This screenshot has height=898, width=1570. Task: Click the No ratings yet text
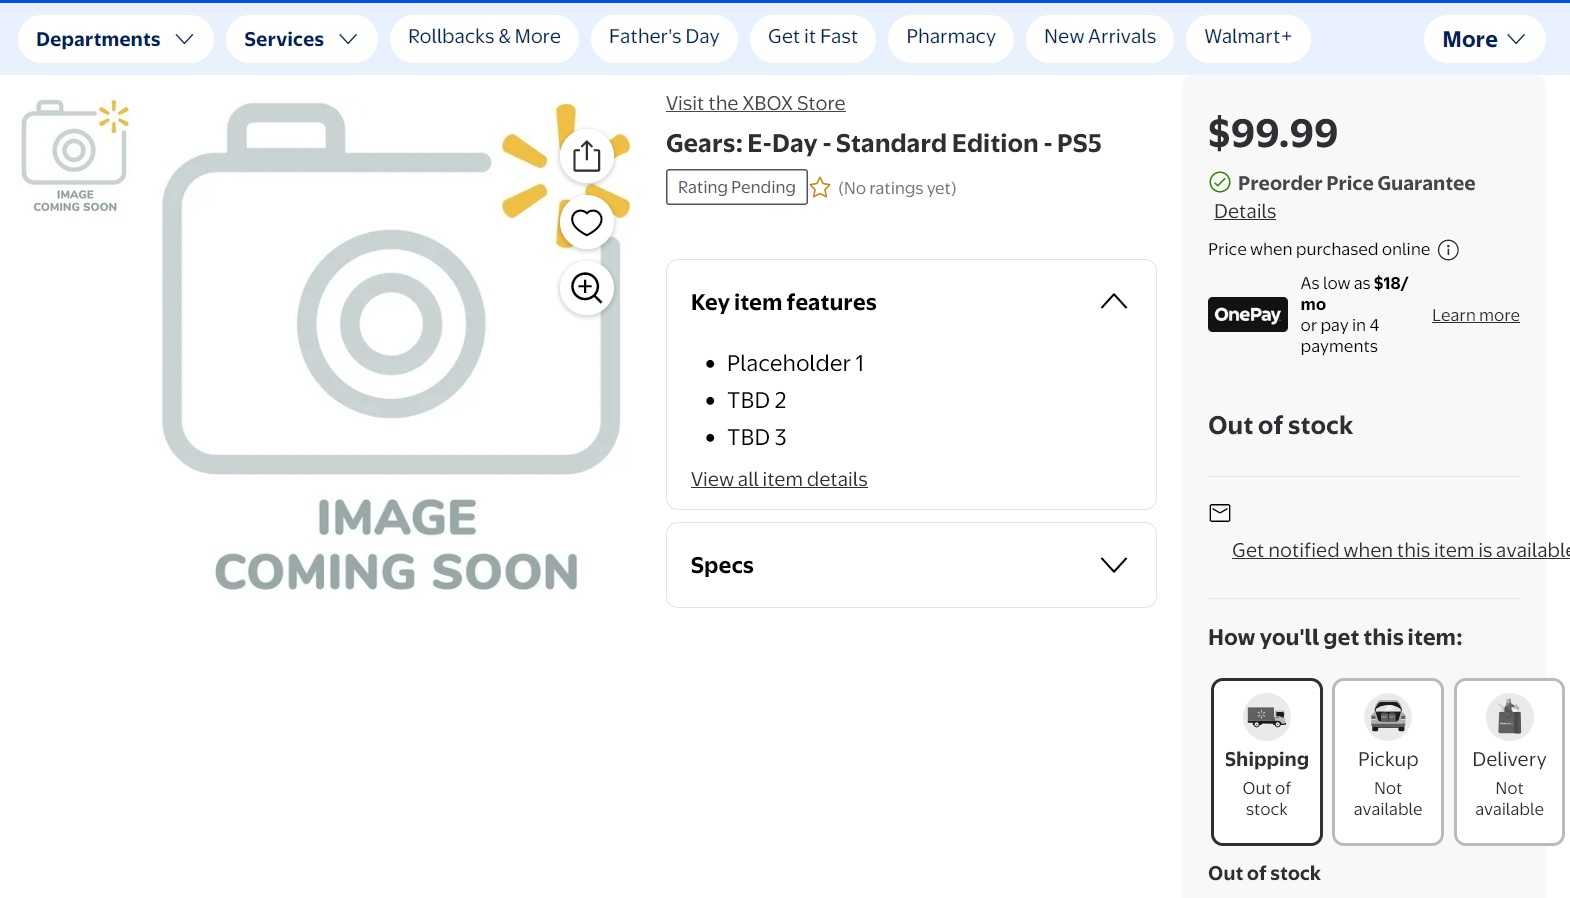pos(897,188)
